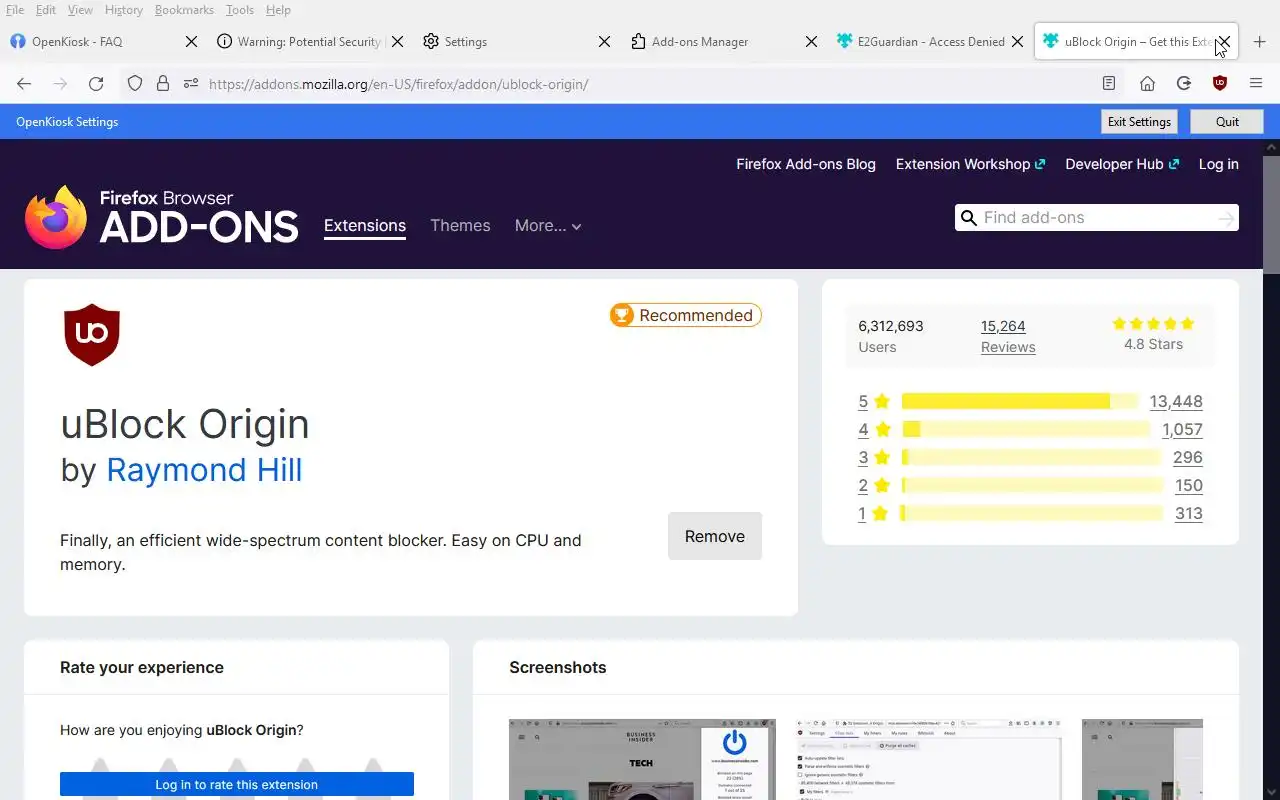
Task: Open the Recommended badge
Action: [686, 315]
